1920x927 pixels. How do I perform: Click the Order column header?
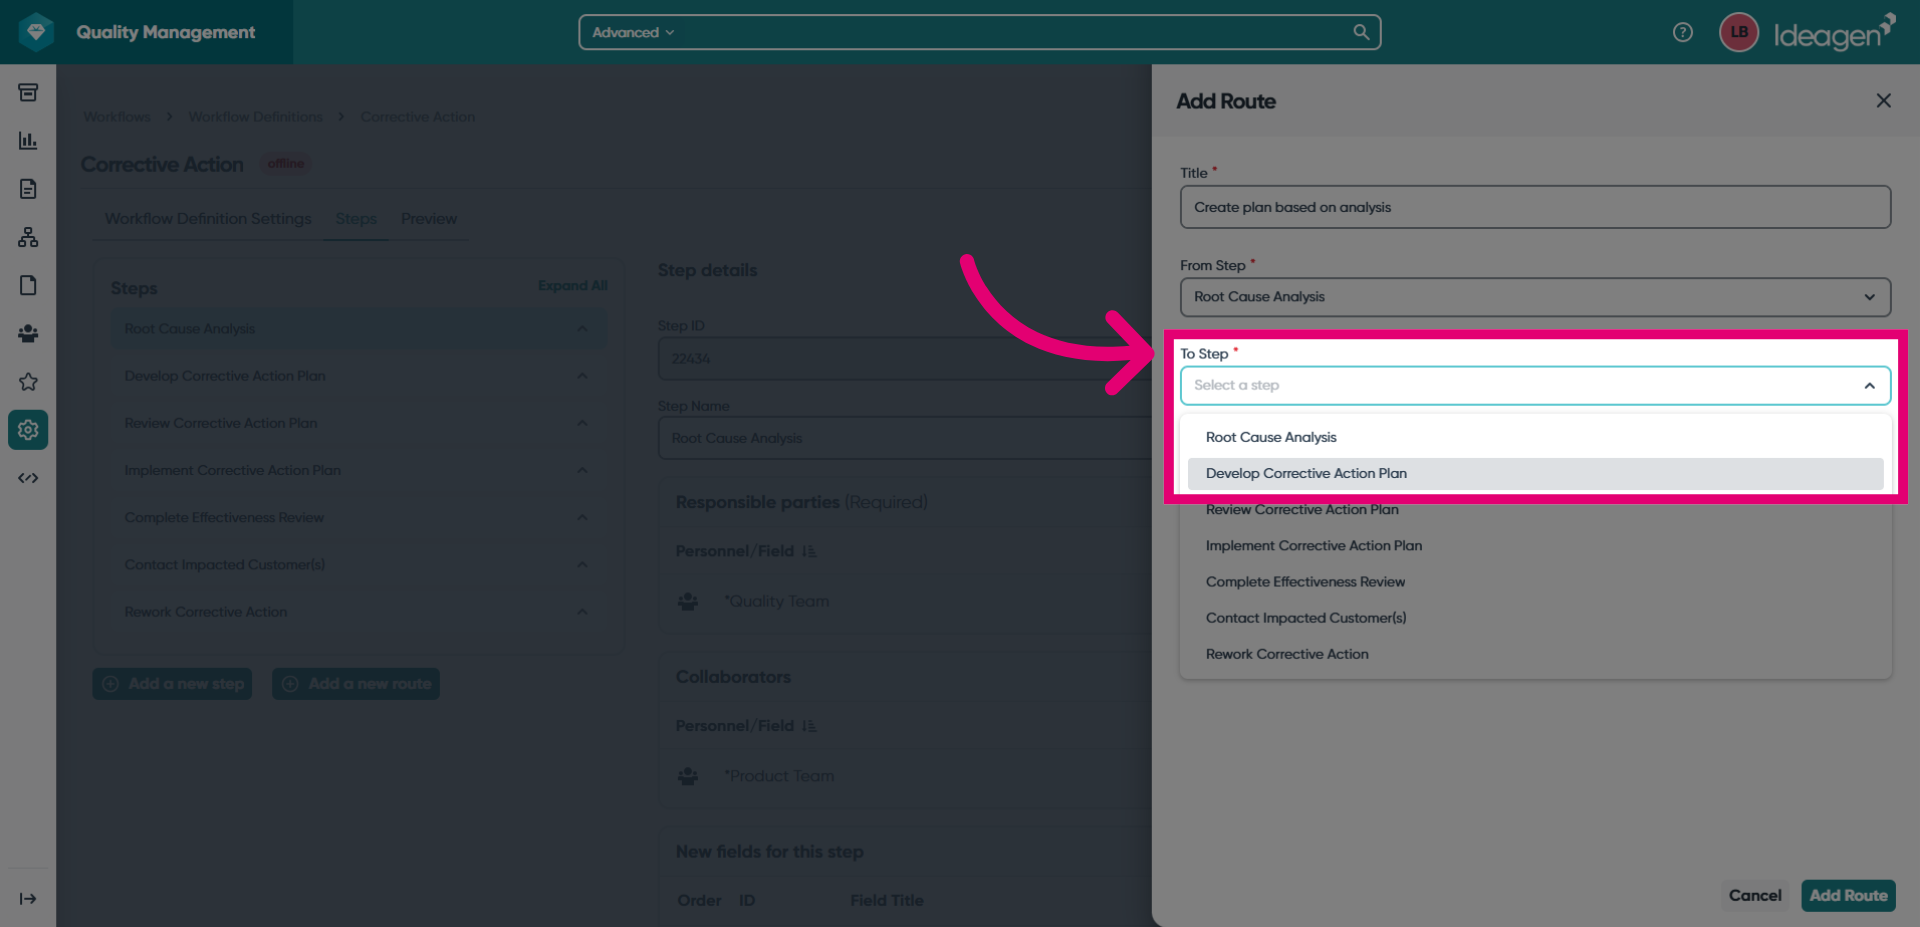(x=699, y=901)
